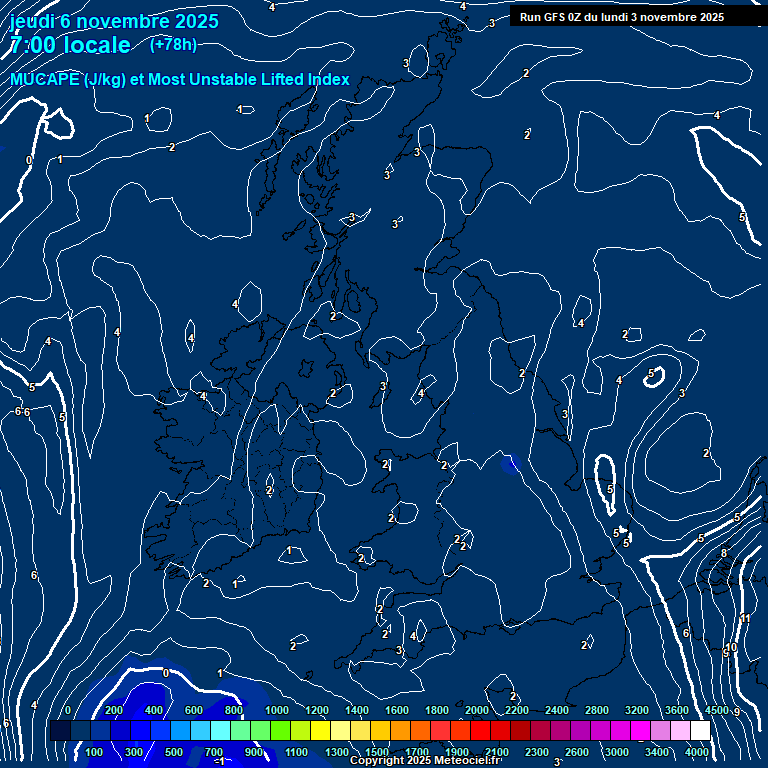
Task: Select the '(+78h)' forecast offset label
Action: (x=173, y=44)
